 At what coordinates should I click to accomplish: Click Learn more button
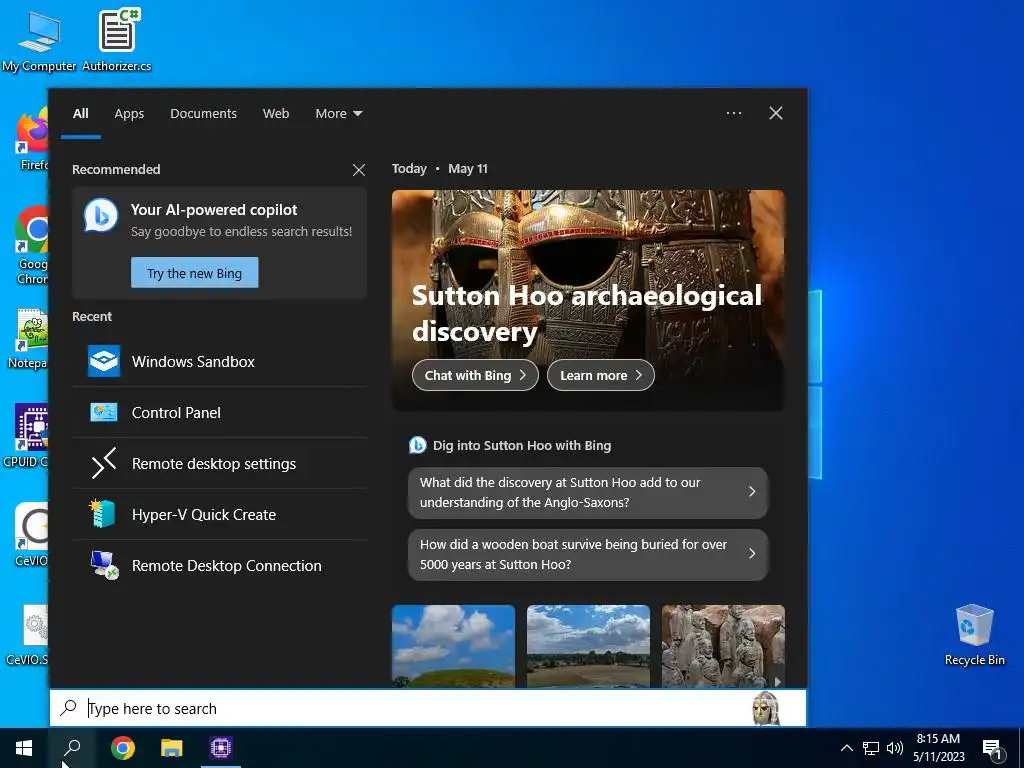(x=600, y=376)
